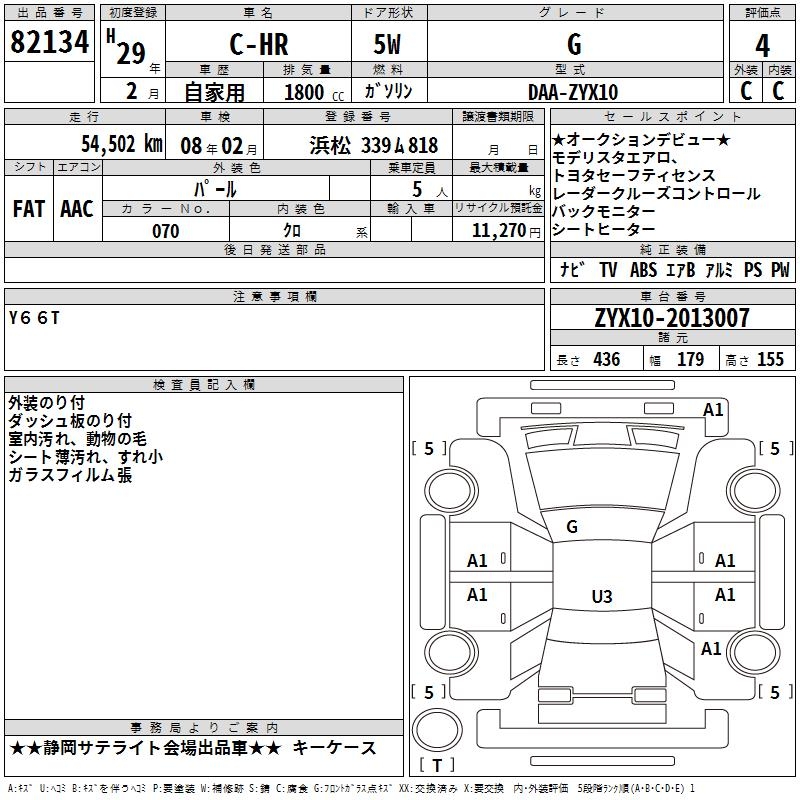Click the A1 mark on front bumper
Image resolution: width=800 pixels, height=800 pixels.
(713, 410)
